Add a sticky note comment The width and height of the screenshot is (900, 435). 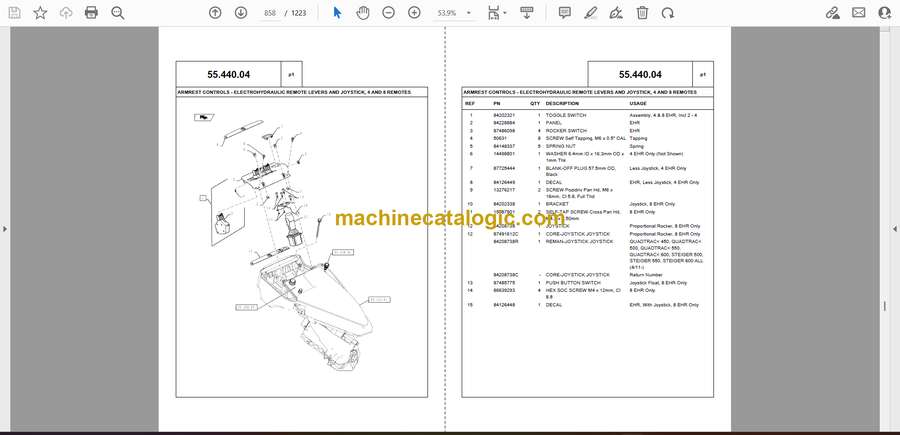(x=565, y=13)
